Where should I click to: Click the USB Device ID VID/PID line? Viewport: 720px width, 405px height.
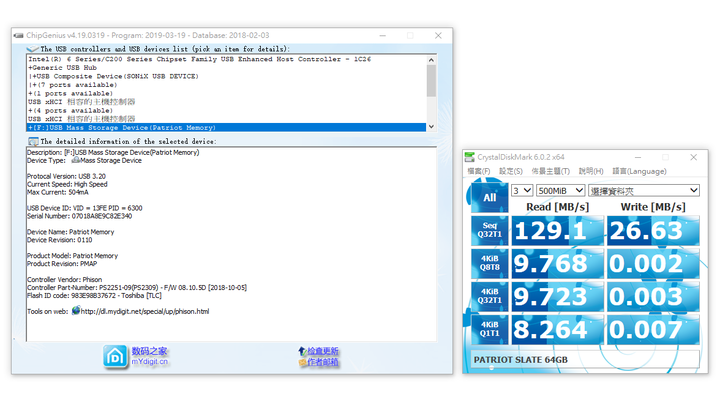(84, 208)
